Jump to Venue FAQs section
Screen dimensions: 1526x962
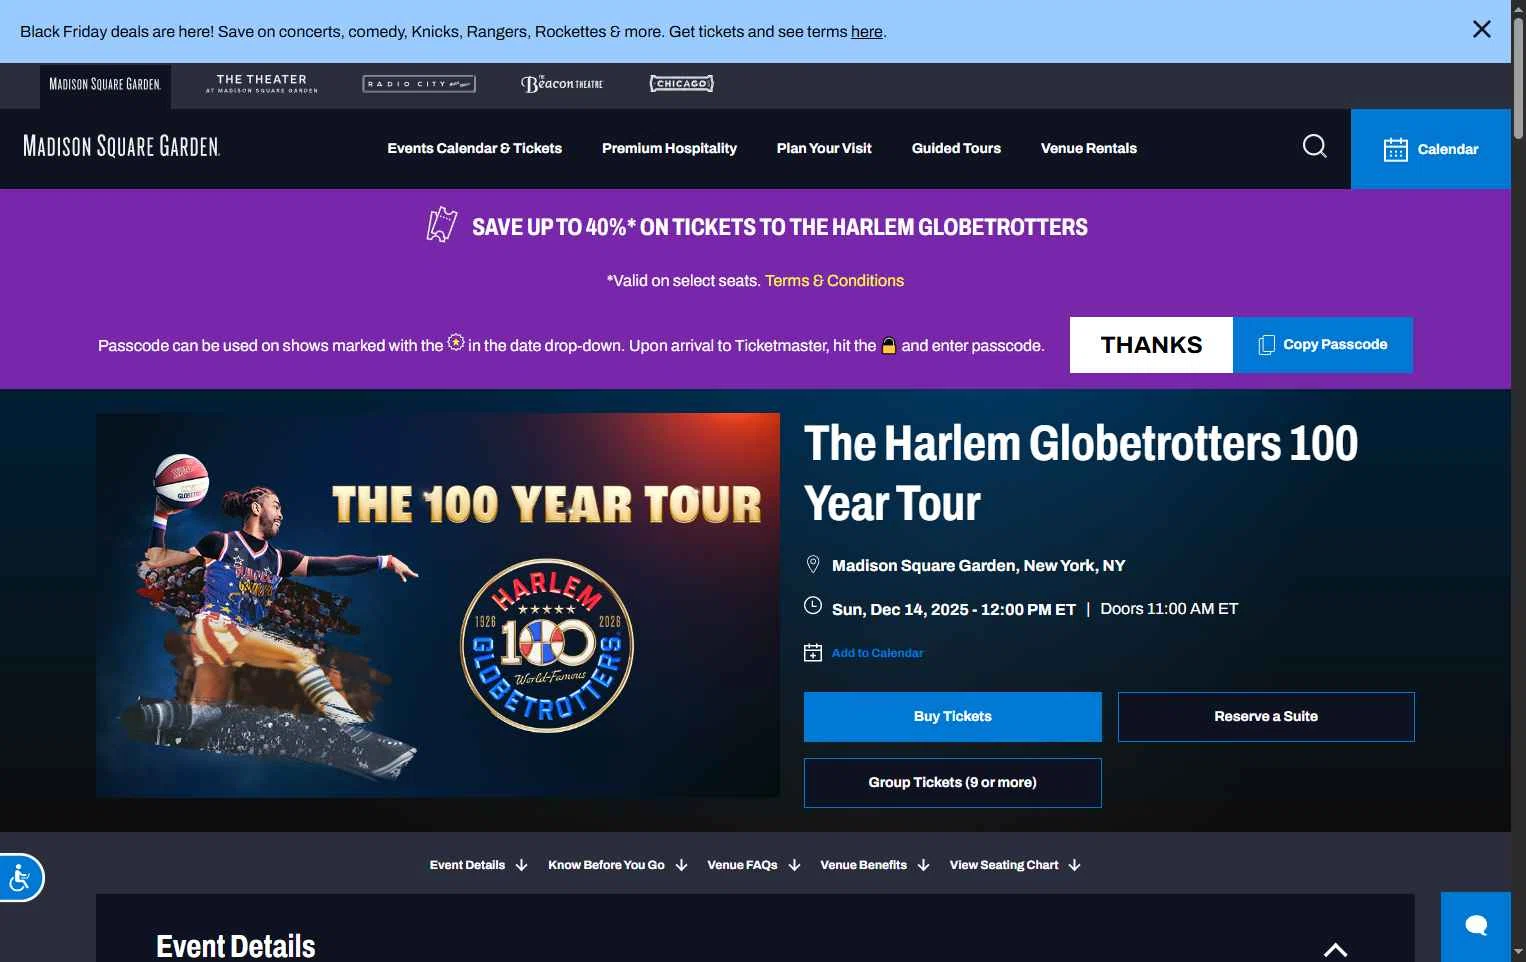(753, 865)
